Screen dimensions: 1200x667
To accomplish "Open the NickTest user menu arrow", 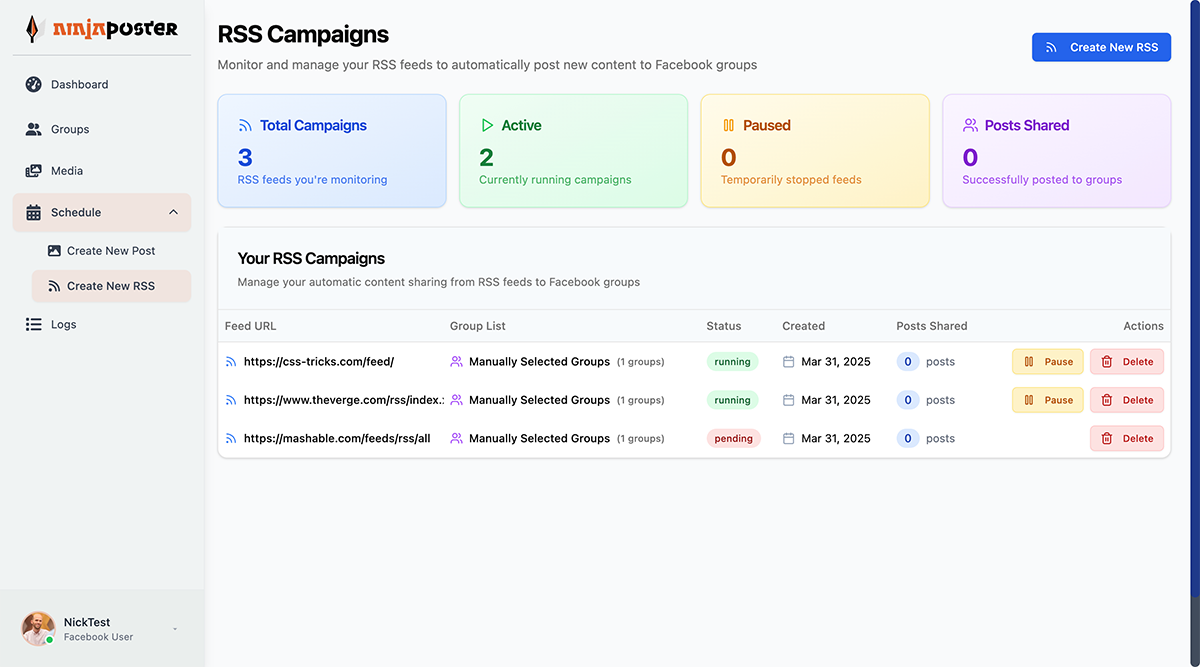I will click(x=175, y=629).
